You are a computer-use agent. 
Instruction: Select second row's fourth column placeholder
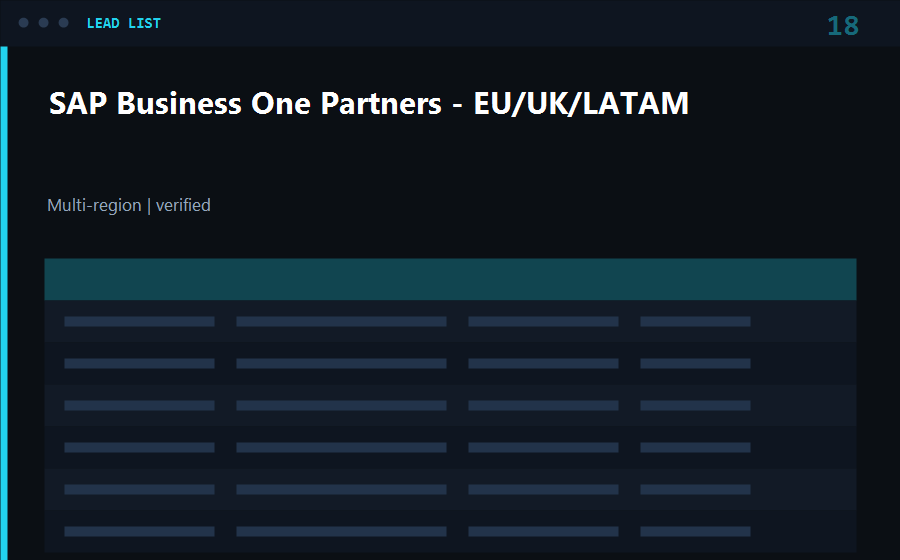click(x=695, y=363)
